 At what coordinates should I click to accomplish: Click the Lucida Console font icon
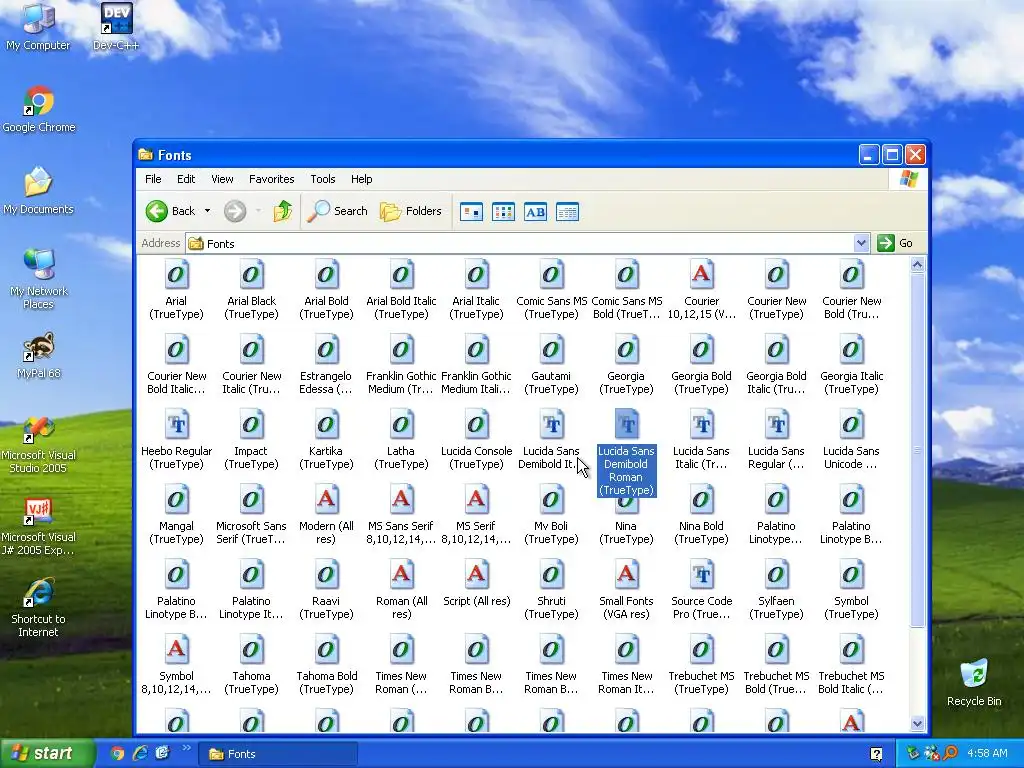pos(476,424)
